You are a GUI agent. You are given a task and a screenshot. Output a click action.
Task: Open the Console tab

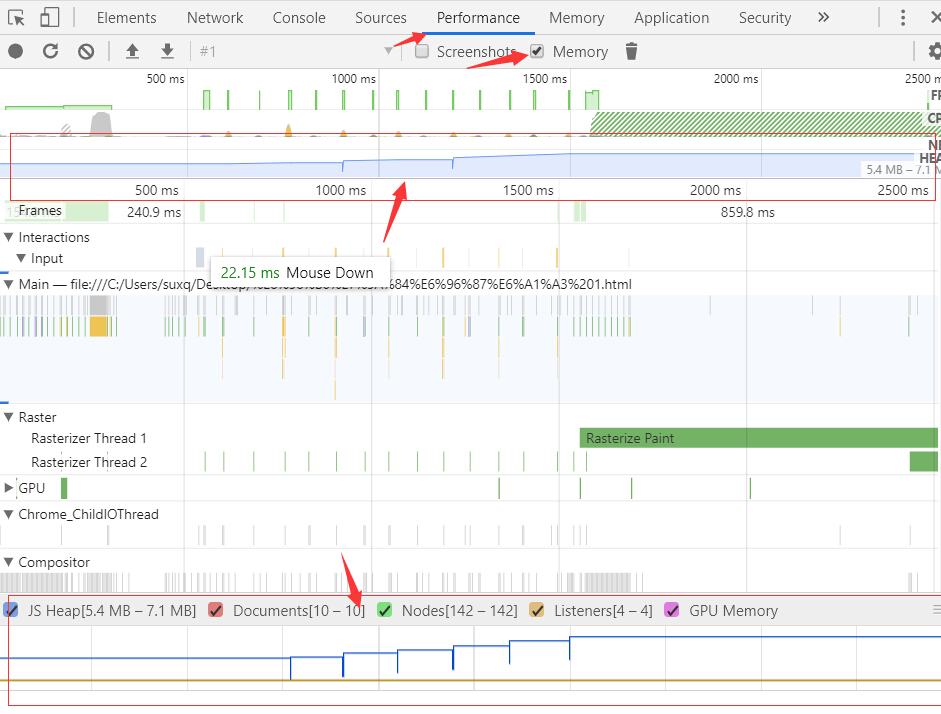coord(299,17)
